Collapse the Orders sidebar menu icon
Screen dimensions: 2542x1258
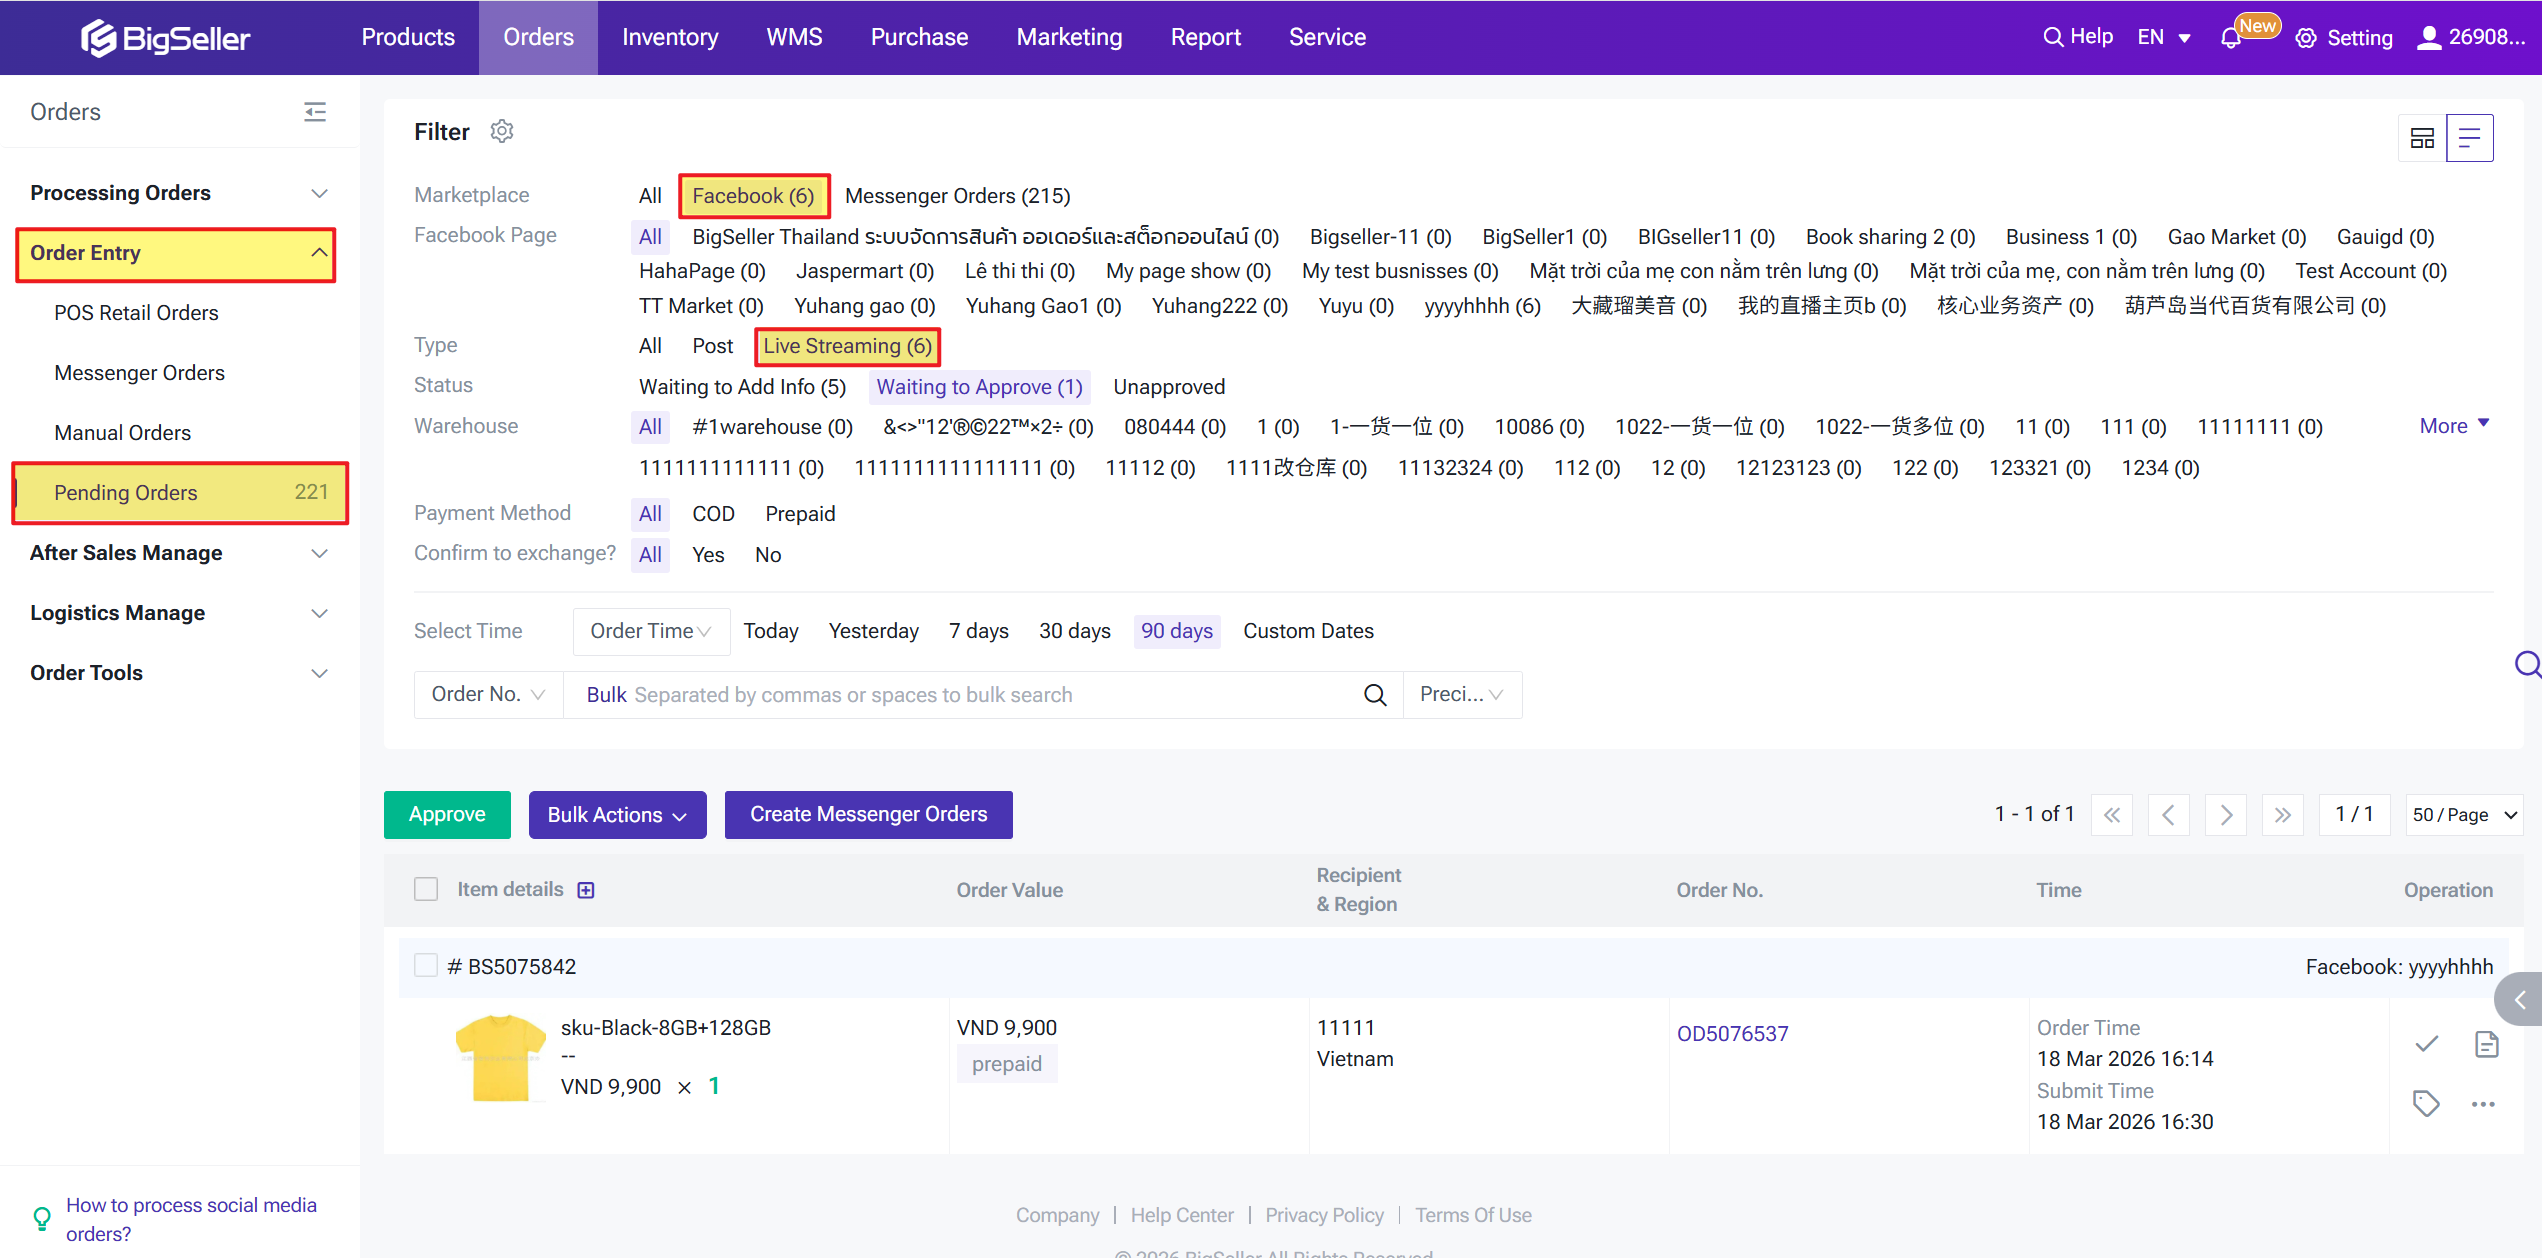pos(315,111)
